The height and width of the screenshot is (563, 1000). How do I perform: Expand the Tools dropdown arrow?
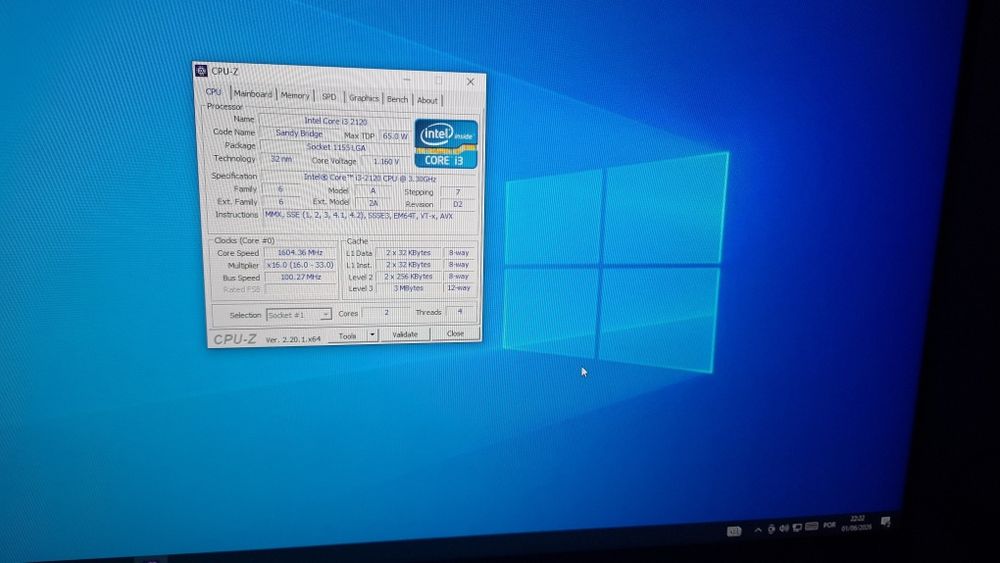click(x=372, y=335)
